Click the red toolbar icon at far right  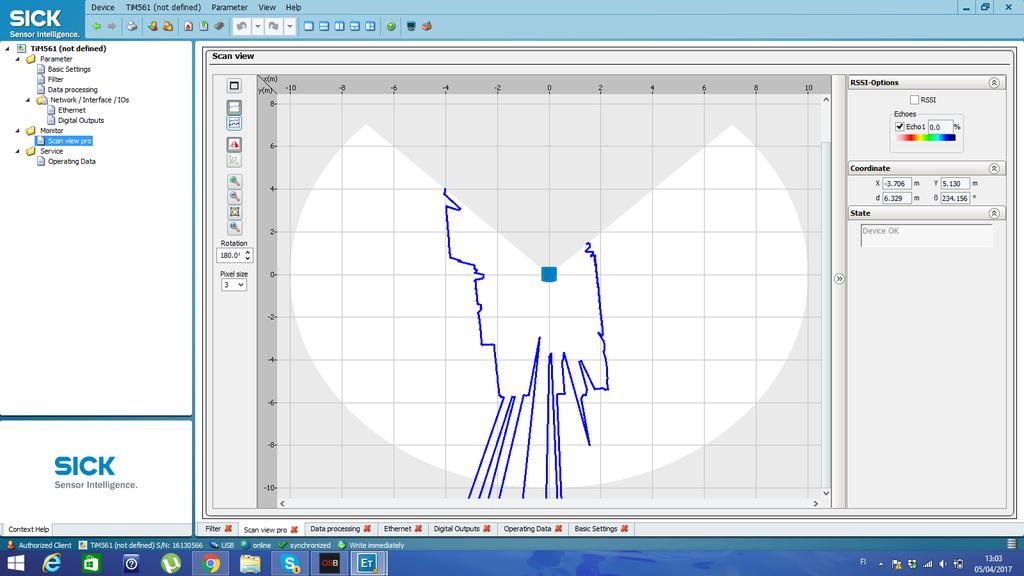(426, 26)
